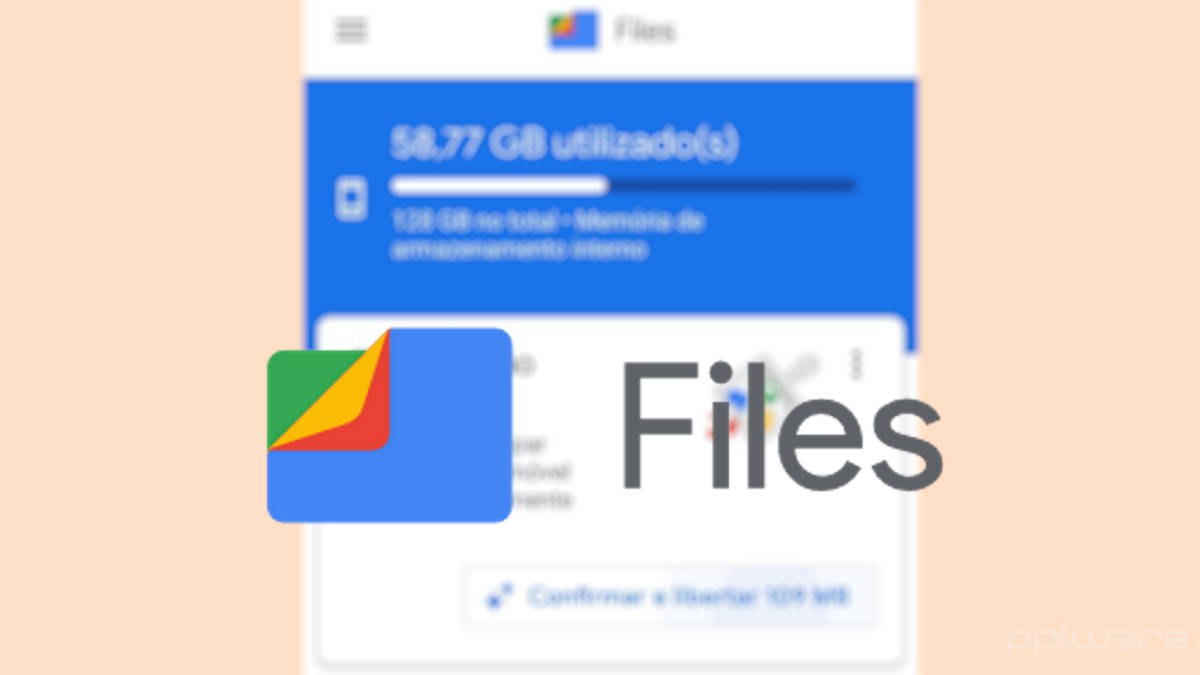Click the large blue Files folder logo
1200x675 pixels.
click(x=389, y=425)
